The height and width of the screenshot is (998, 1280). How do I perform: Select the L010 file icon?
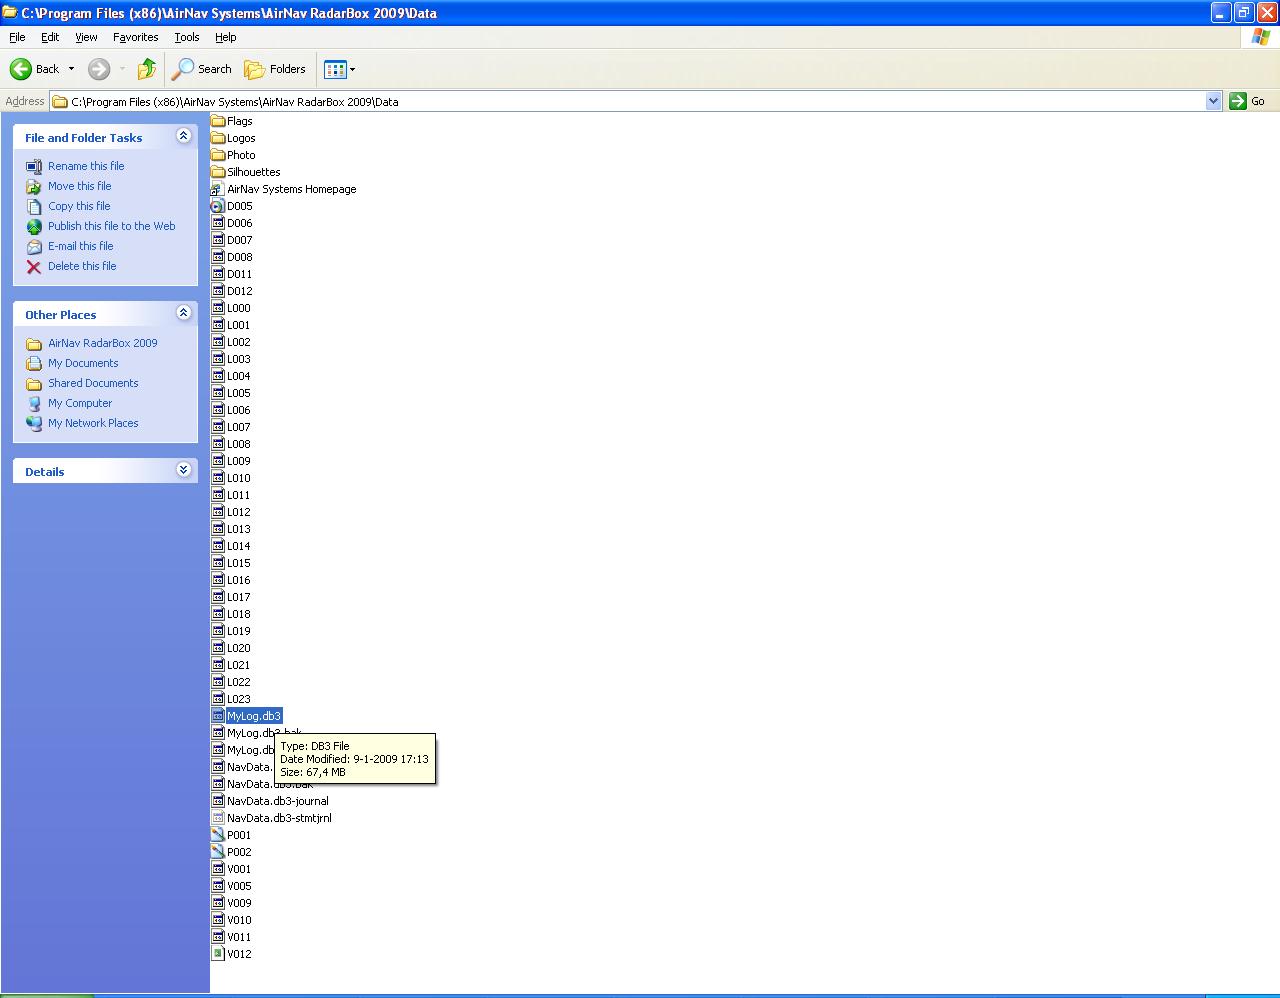[x=218, y=478]
